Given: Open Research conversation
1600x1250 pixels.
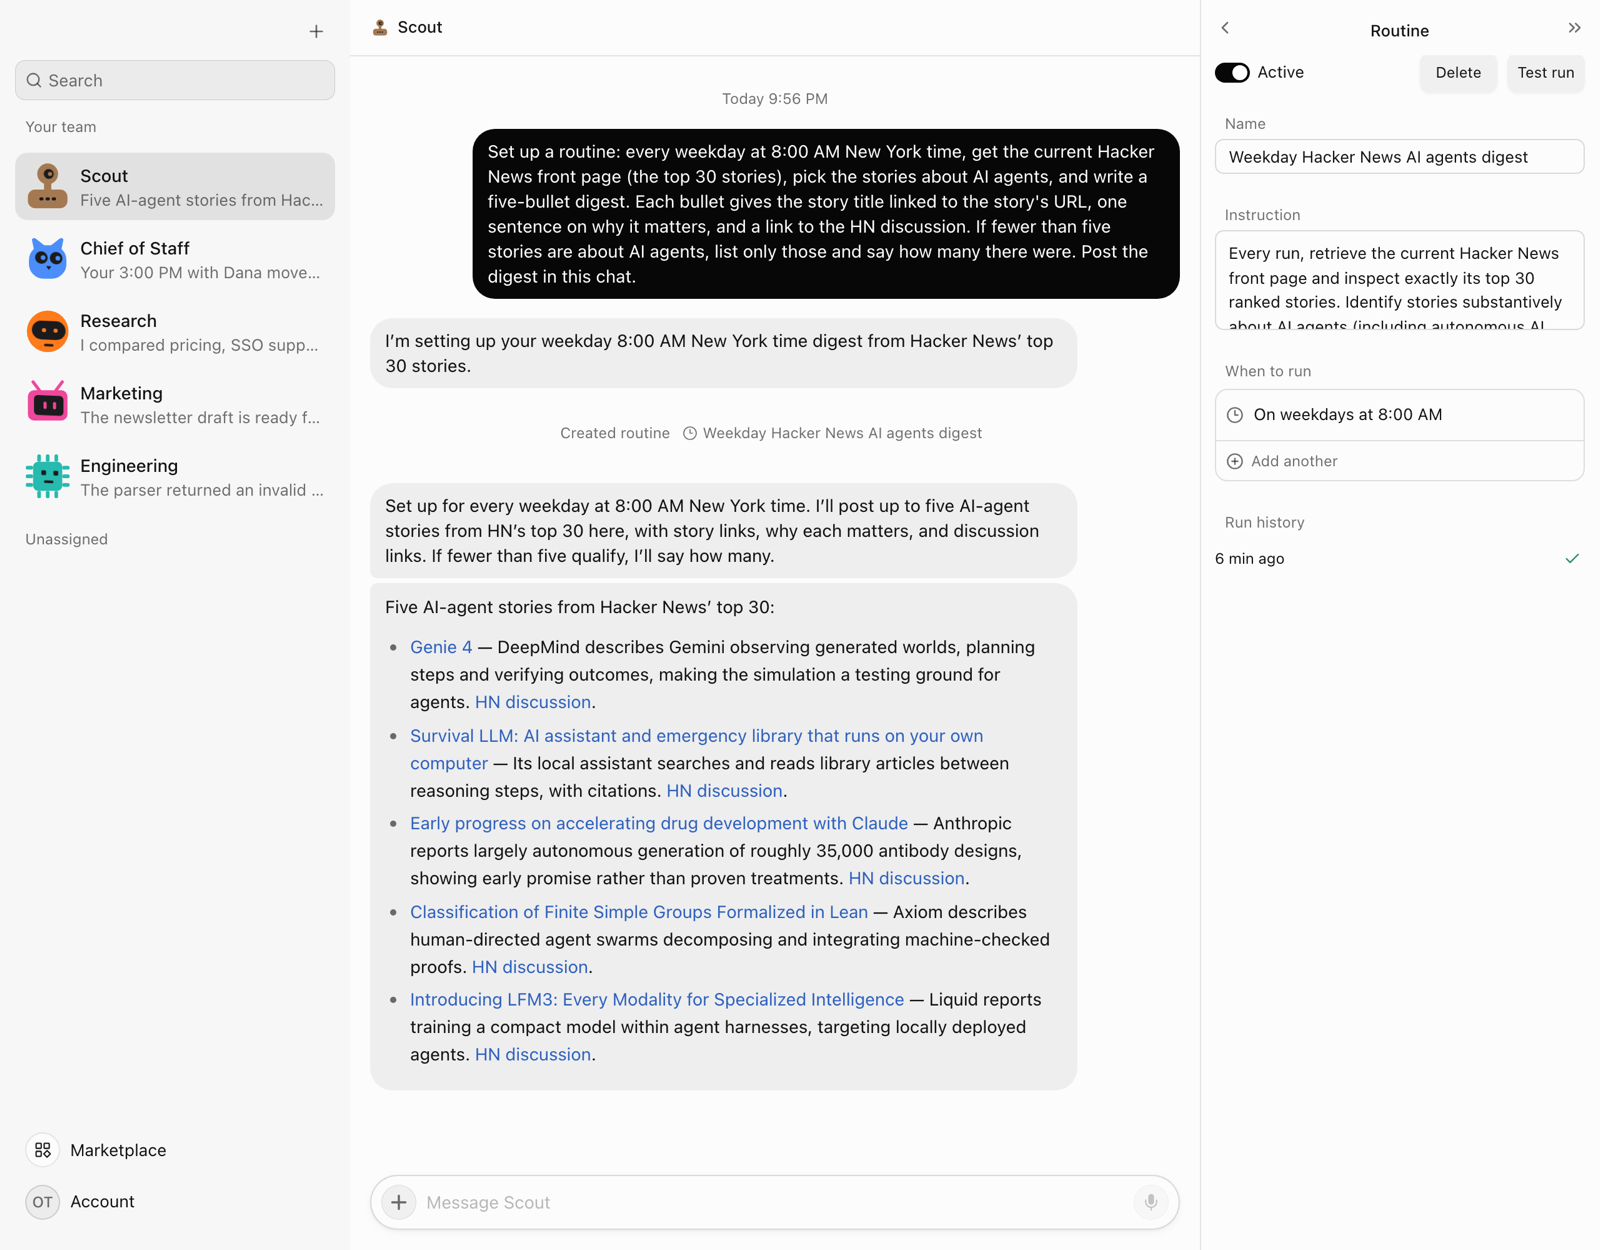Looking at the screenshot, I should coord(175,332).
